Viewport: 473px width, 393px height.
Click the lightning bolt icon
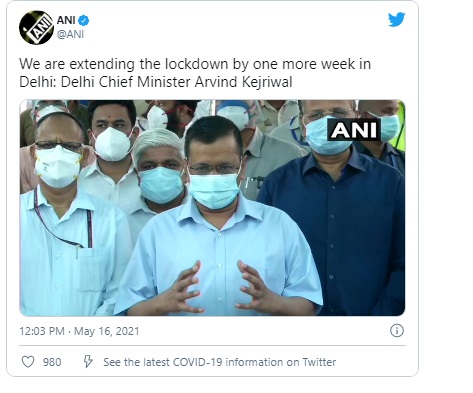point(88,361)
